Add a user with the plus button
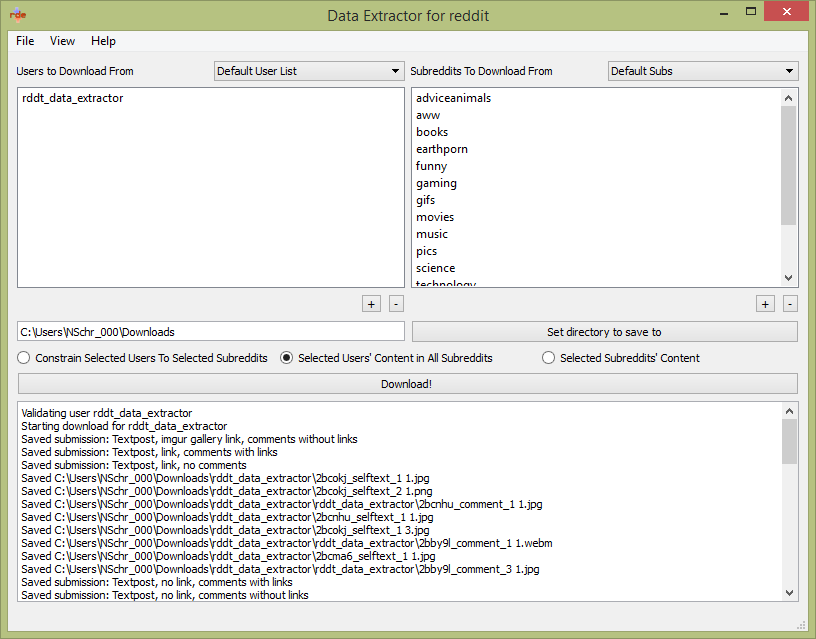This screenshot has height=639, width=816. tap(371, 304)
